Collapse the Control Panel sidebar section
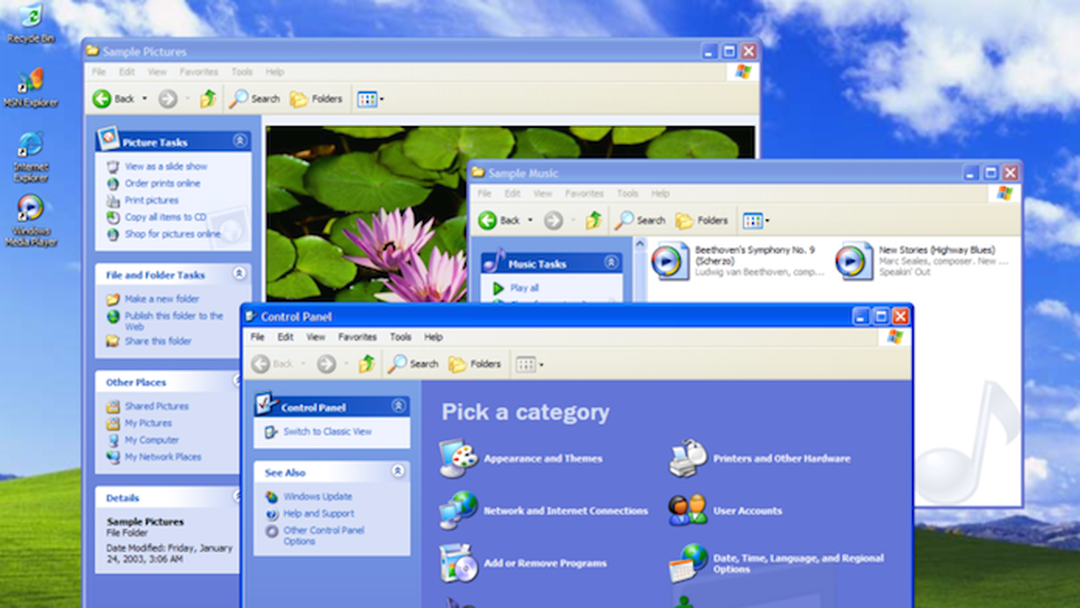Viewport: 1080px width, 608px height. coord(398,406)
